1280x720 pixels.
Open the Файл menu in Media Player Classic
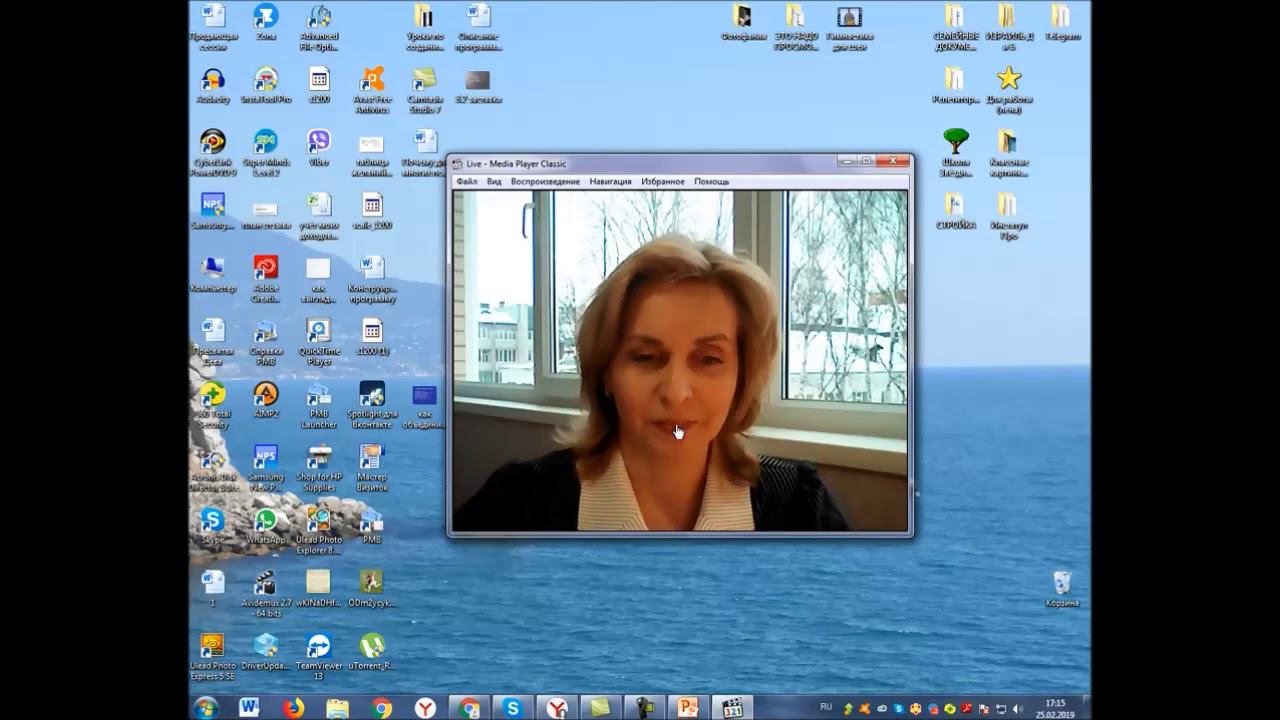[x=466, y=182]
